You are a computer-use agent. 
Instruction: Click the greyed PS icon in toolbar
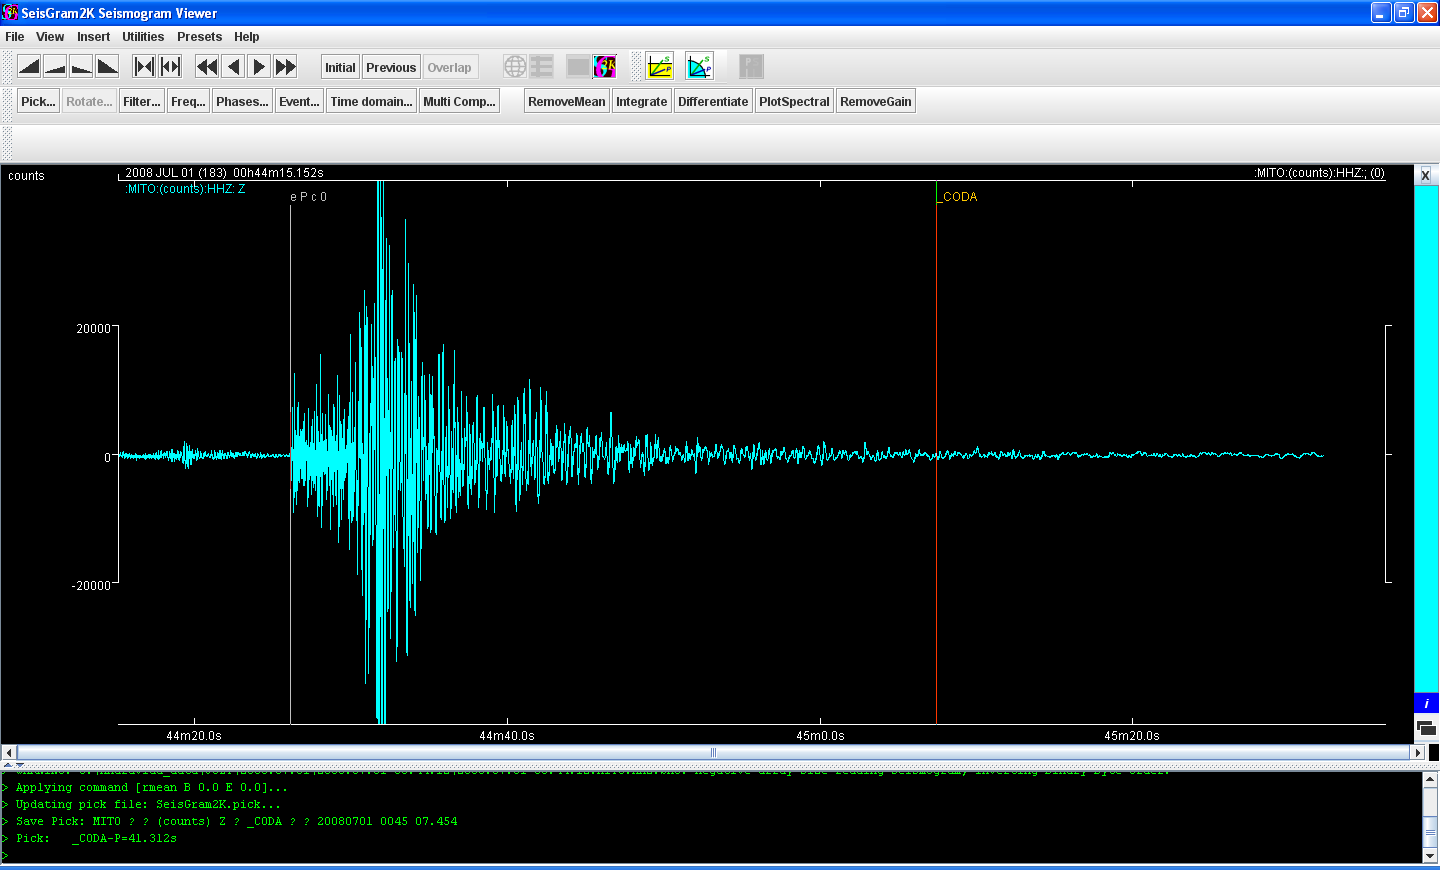pos(751,67)
